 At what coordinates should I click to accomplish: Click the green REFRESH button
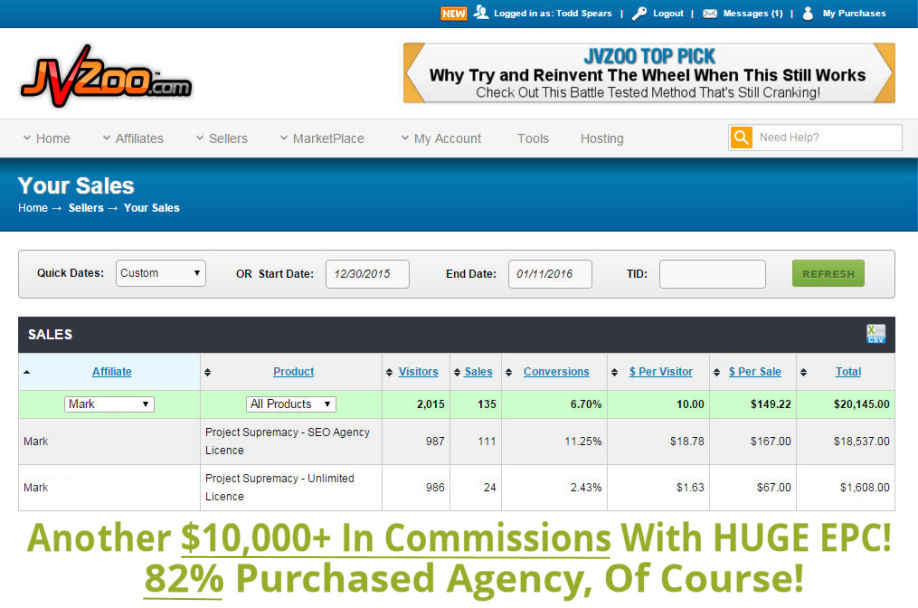[x=828, y=273]
